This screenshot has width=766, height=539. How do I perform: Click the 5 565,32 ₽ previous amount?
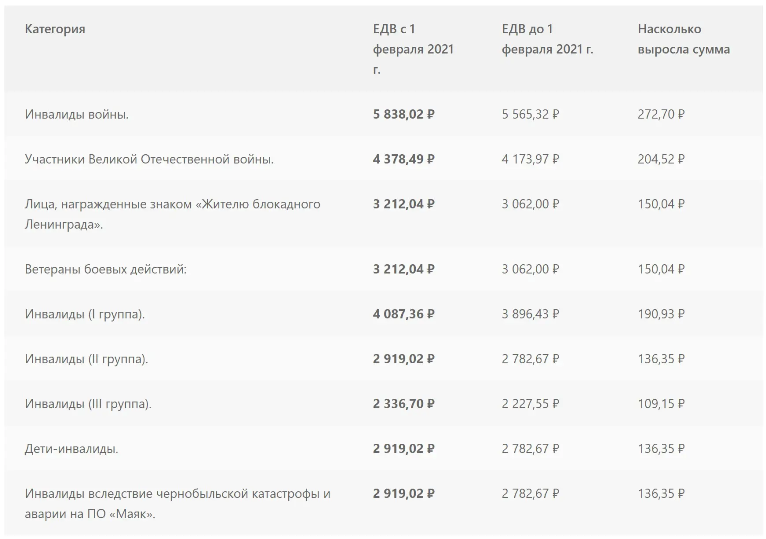pos(530,114)
